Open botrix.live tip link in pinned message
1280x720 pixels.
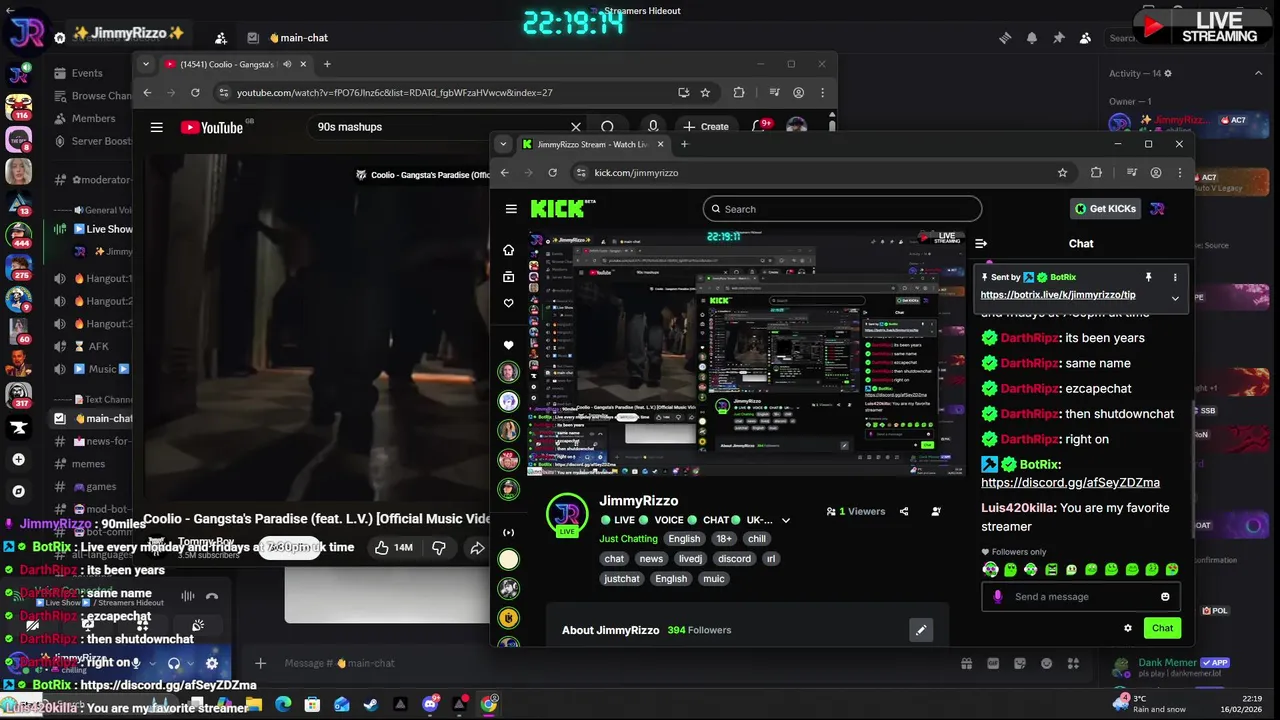click(x=1058, y=295)
